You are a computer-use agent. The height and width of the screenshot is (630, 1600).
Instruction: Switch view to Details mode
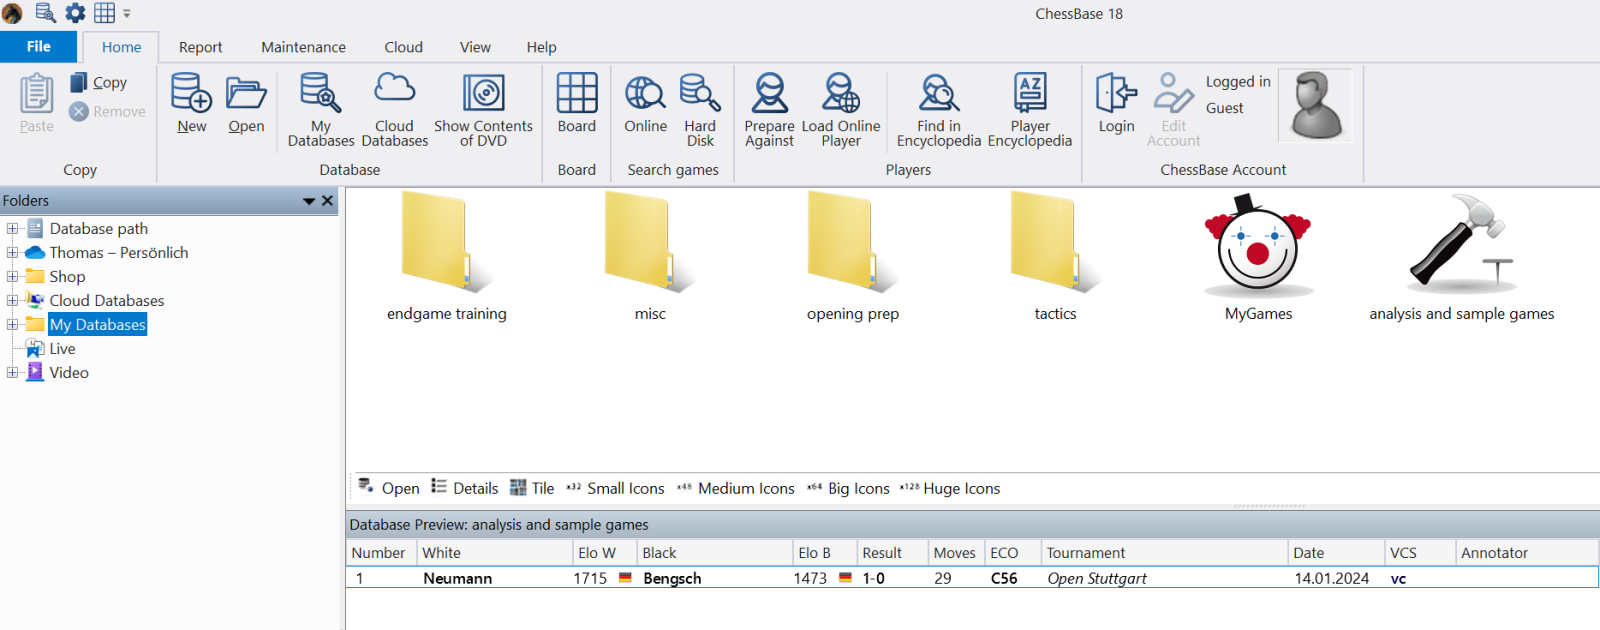pos(465,488)
